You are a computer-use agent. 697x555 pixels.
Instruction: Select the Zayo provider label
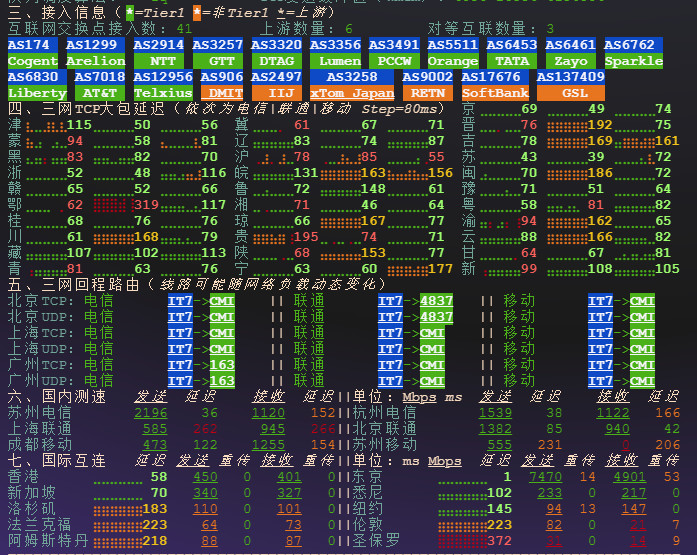tap(570, 61)
